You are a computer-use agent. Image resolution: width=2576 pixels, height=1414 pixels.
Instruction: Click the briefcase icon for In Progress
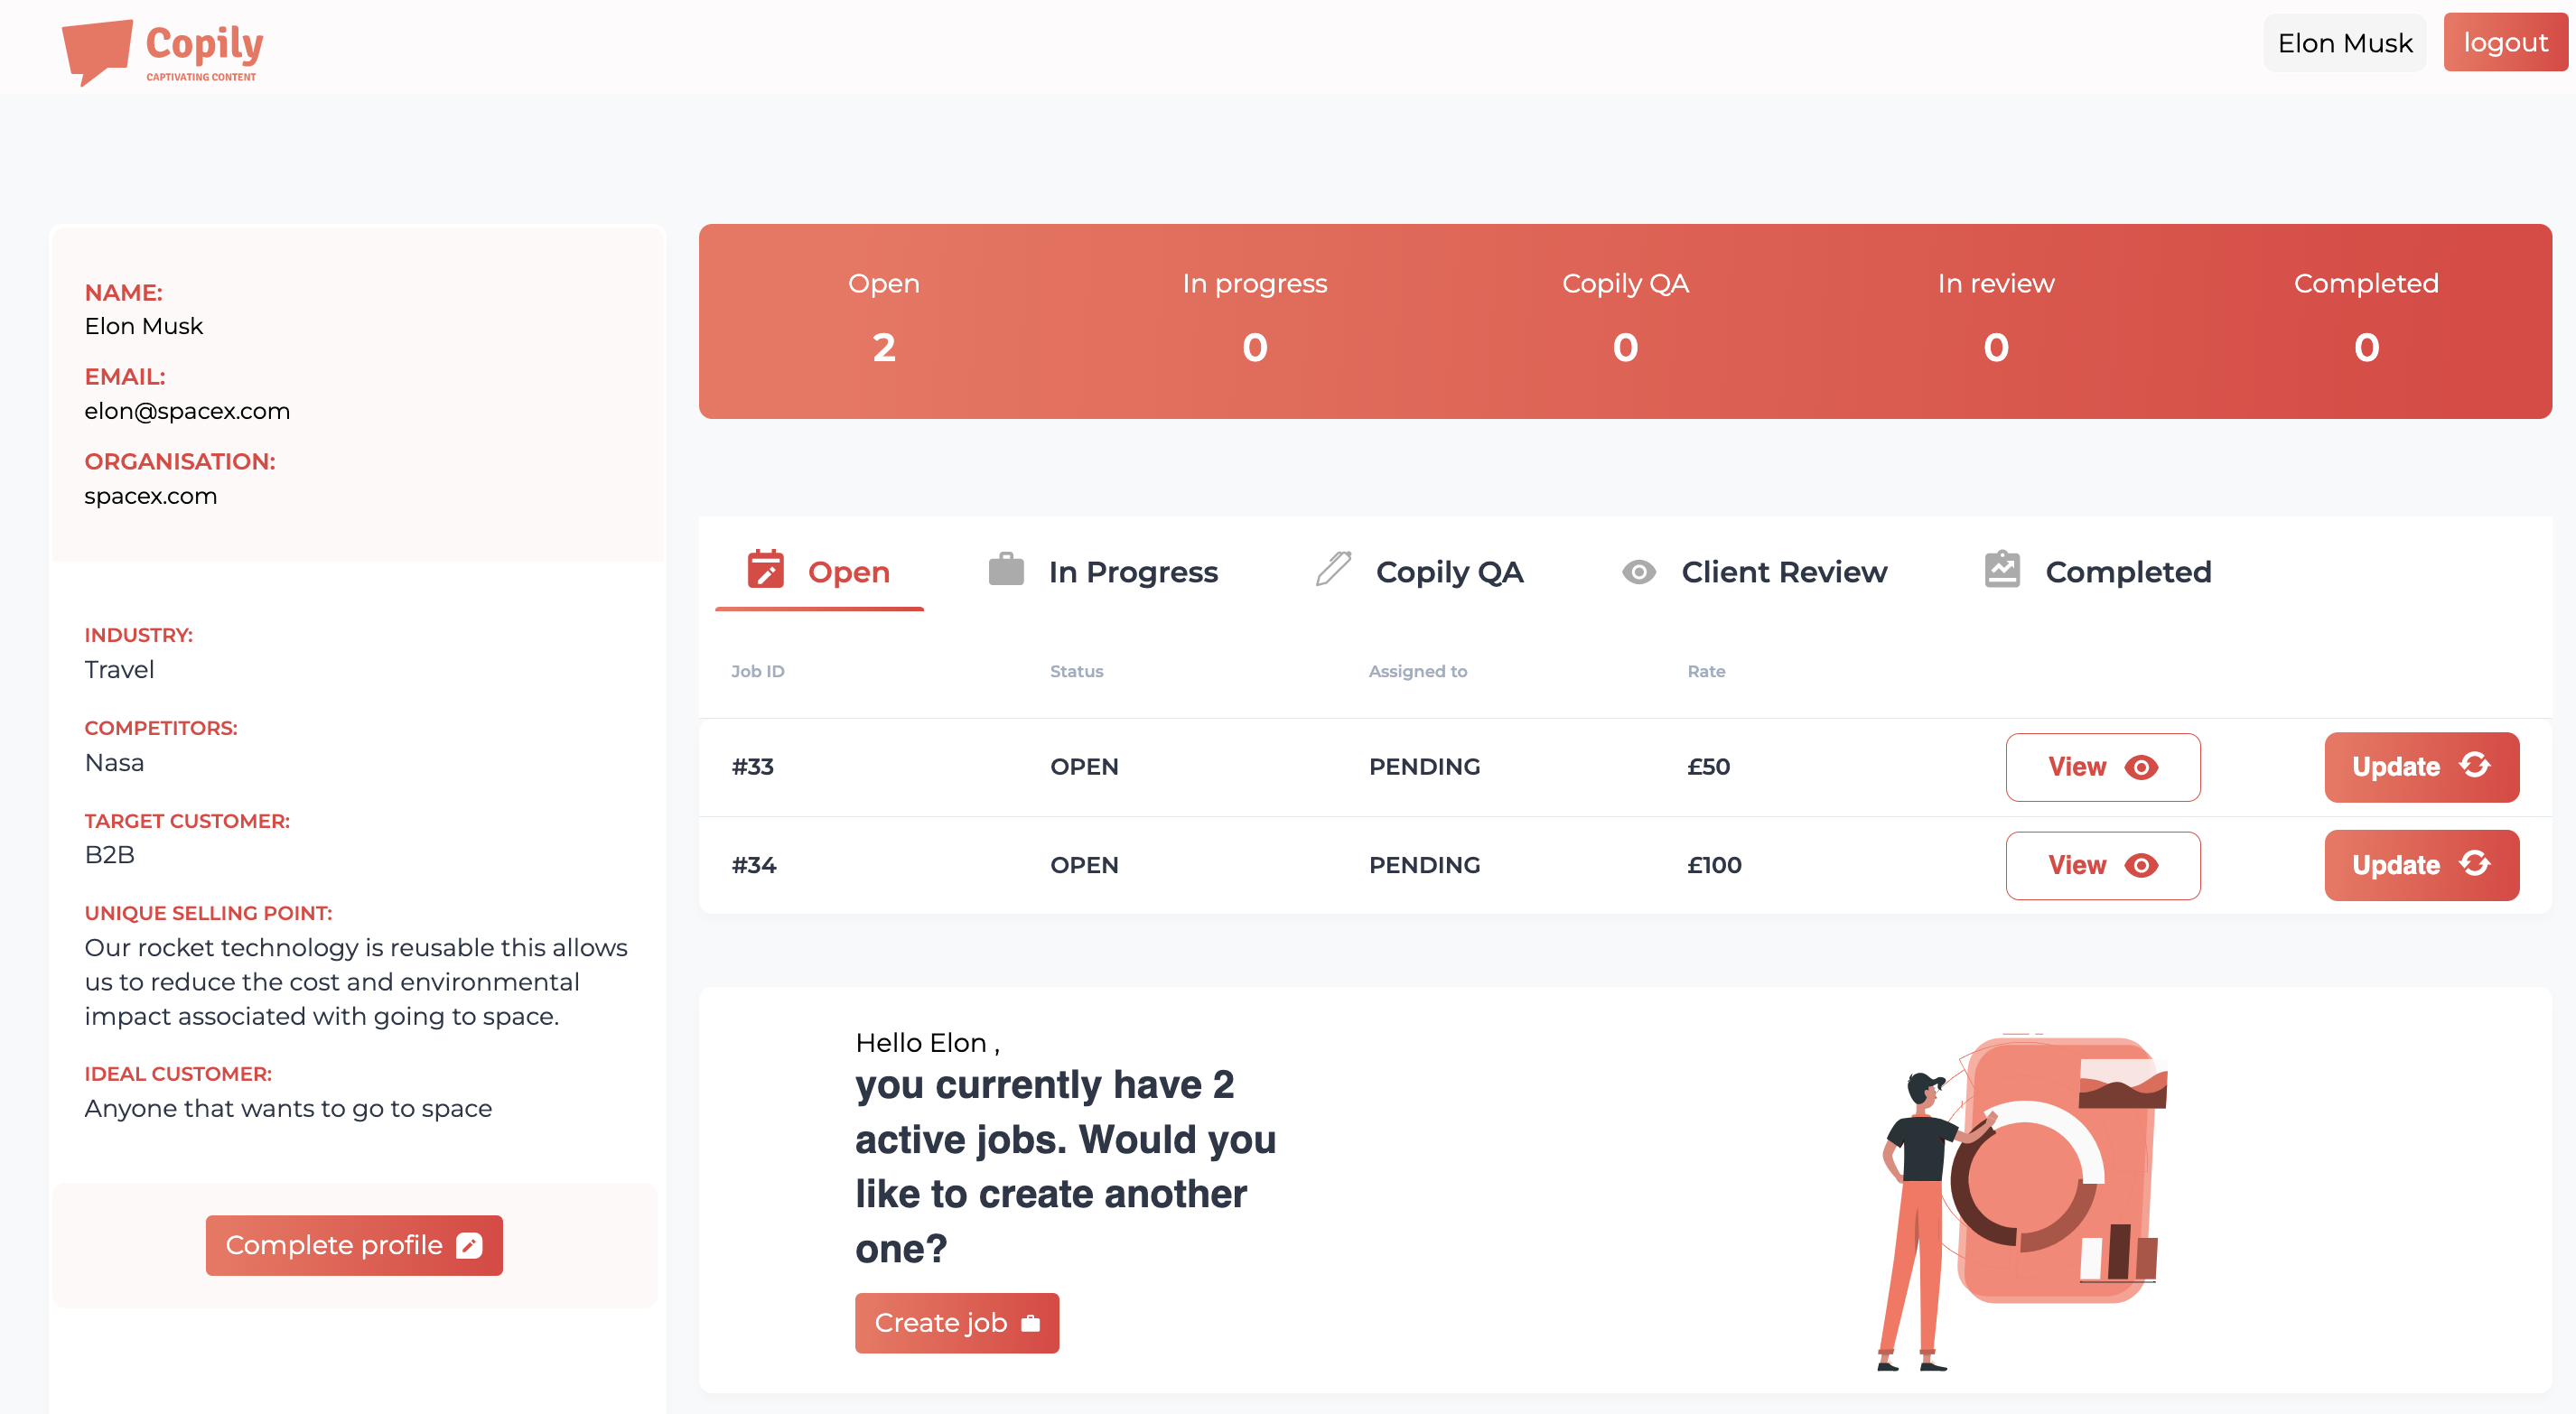point(1006,569)
